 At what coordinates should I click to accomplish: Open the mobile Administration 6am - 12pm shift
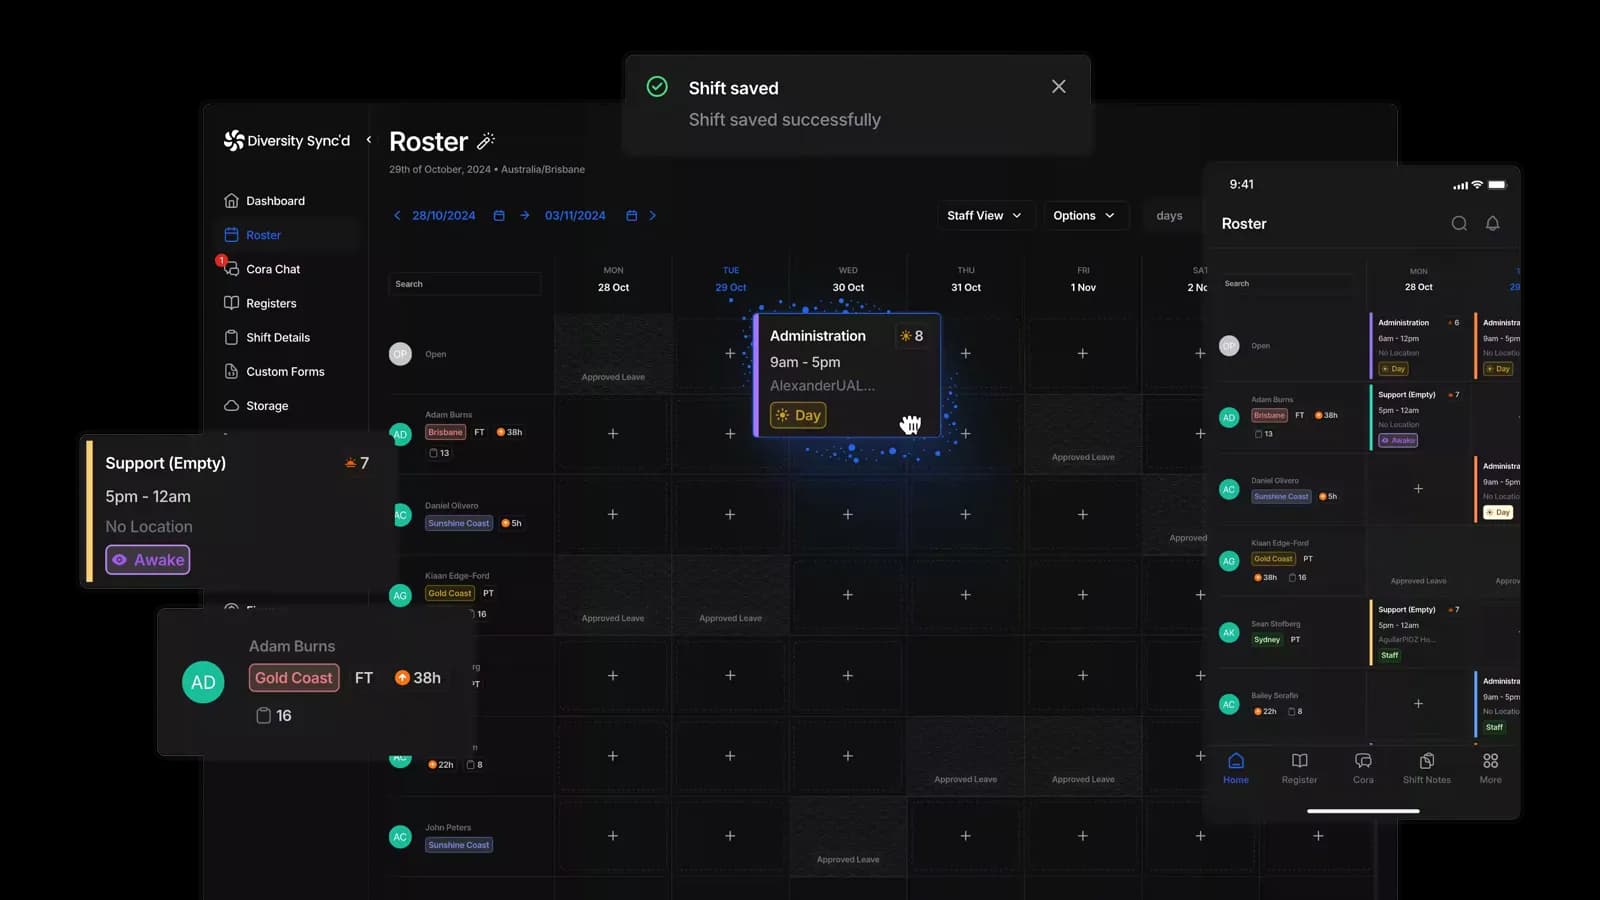click(x=1418, y=346)
